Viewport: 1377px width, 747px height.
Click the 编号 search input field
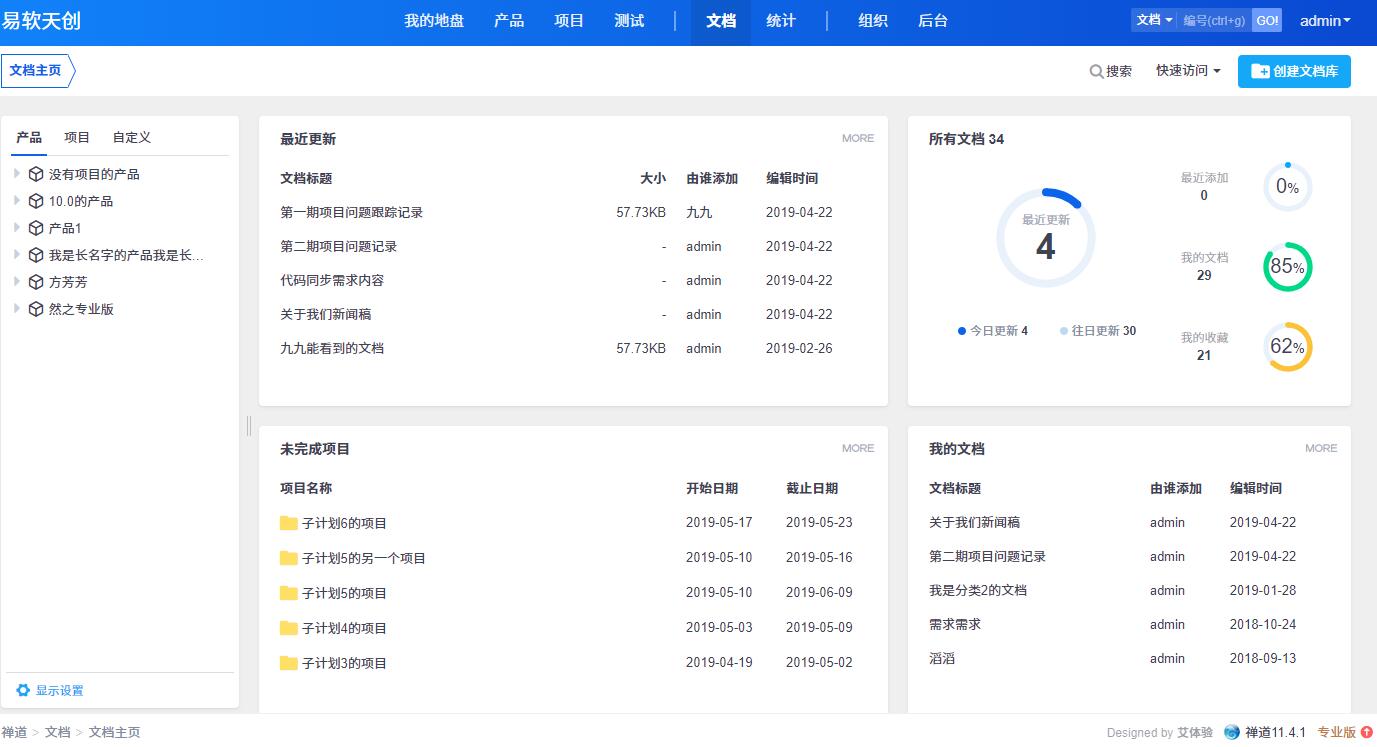1214,20
